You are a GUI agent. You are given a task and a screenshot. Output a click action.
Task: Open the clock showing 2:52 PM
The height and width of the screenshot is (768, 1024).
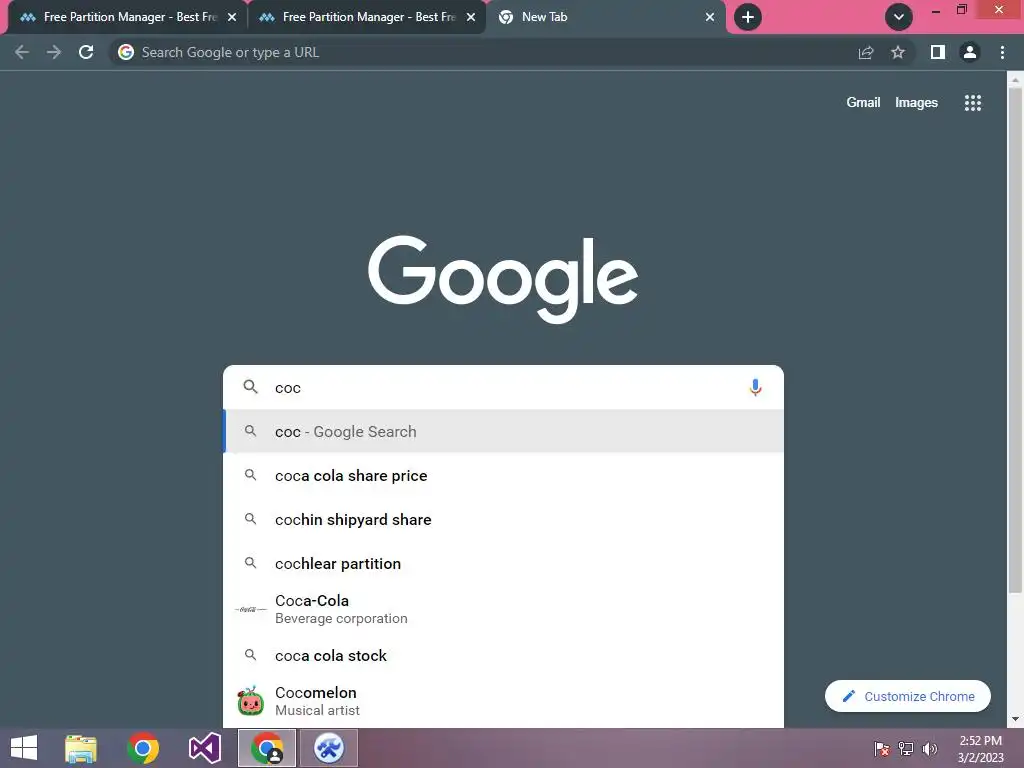980,748
